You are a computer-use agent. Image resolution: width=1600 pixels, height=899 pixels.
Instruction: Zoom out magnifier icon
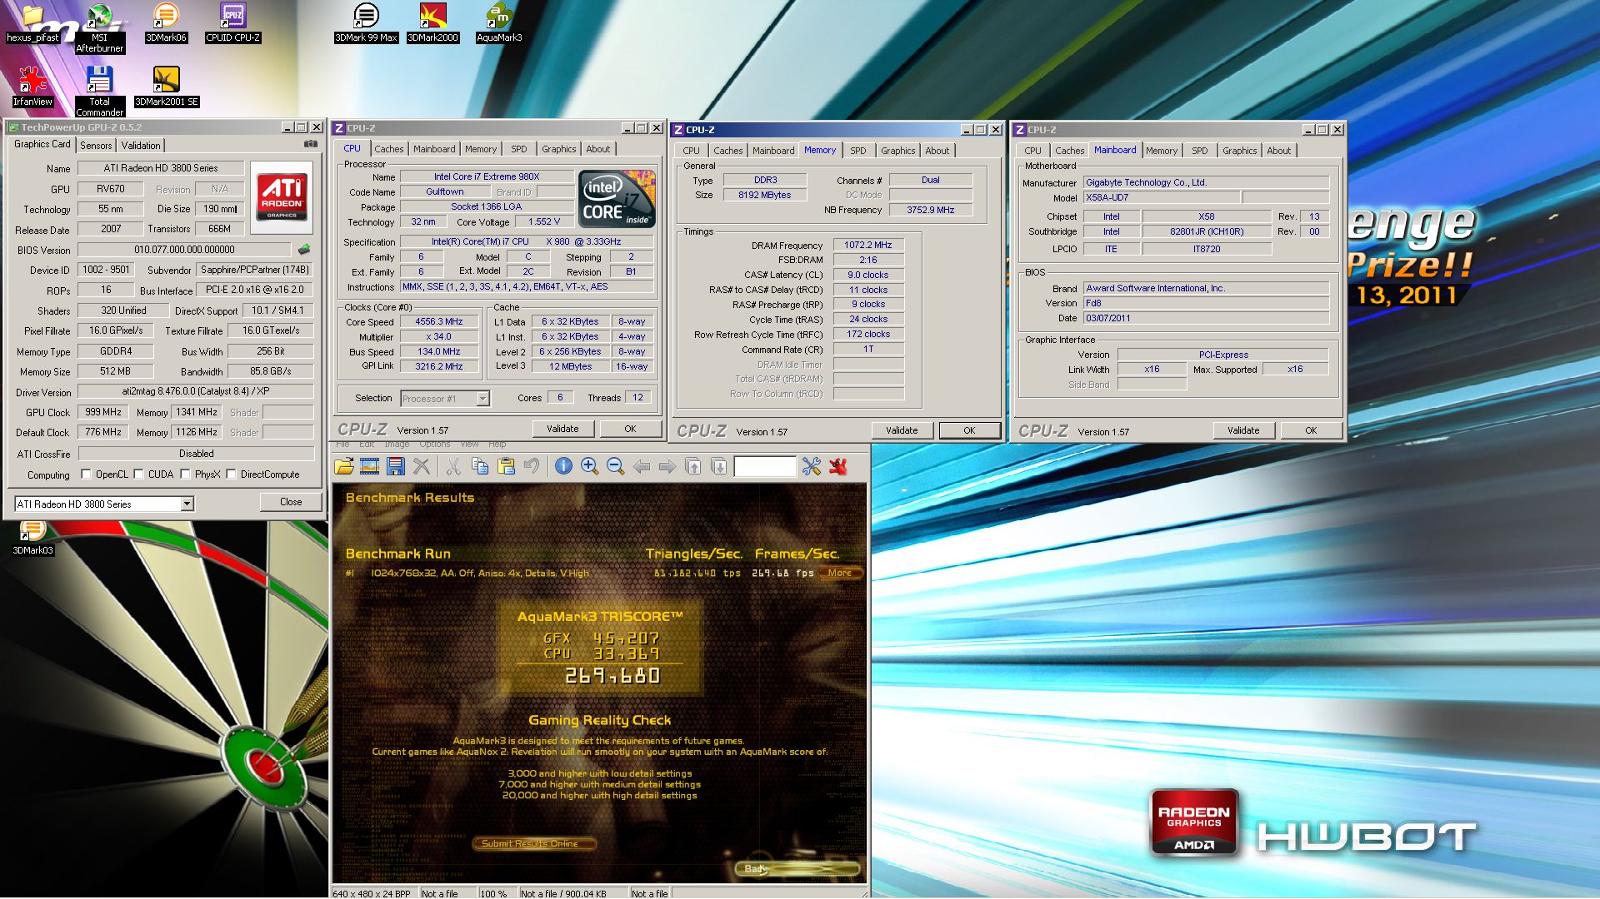[615, 466]
